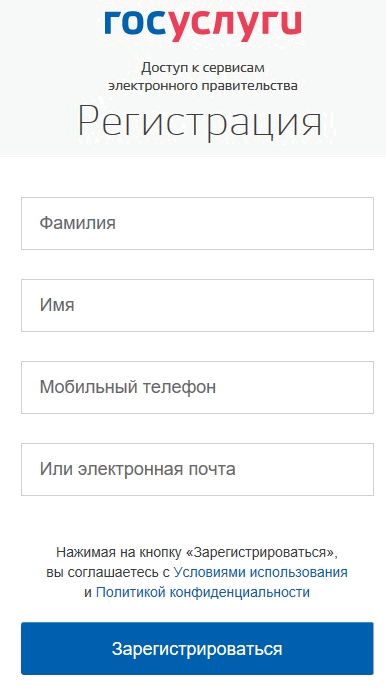Image resolution: width=386 pixels, height=688 pixels.
Task: Select the Имя text field
Action: click(197, 305)
